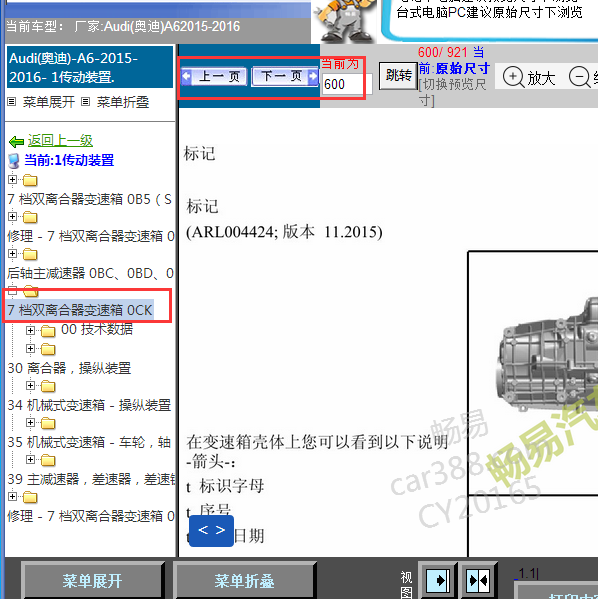Expand the 30 离合器，操纵装置 folder
598x599 pixels.
30,348
